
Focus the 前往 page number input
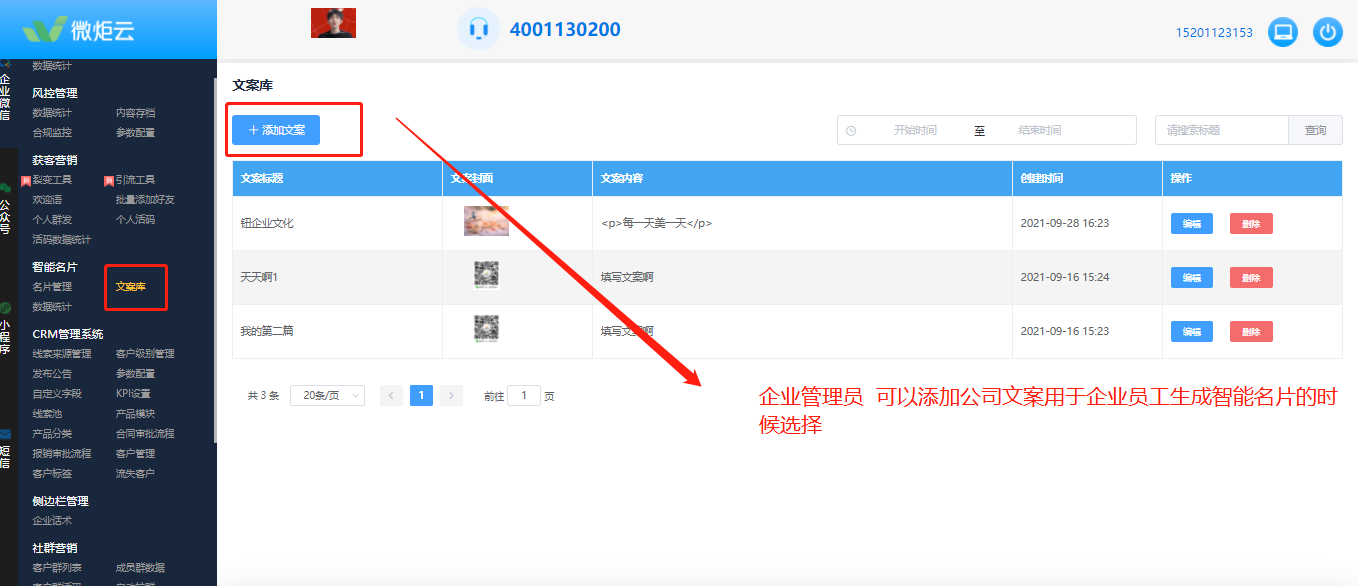[x=524, y=395]
